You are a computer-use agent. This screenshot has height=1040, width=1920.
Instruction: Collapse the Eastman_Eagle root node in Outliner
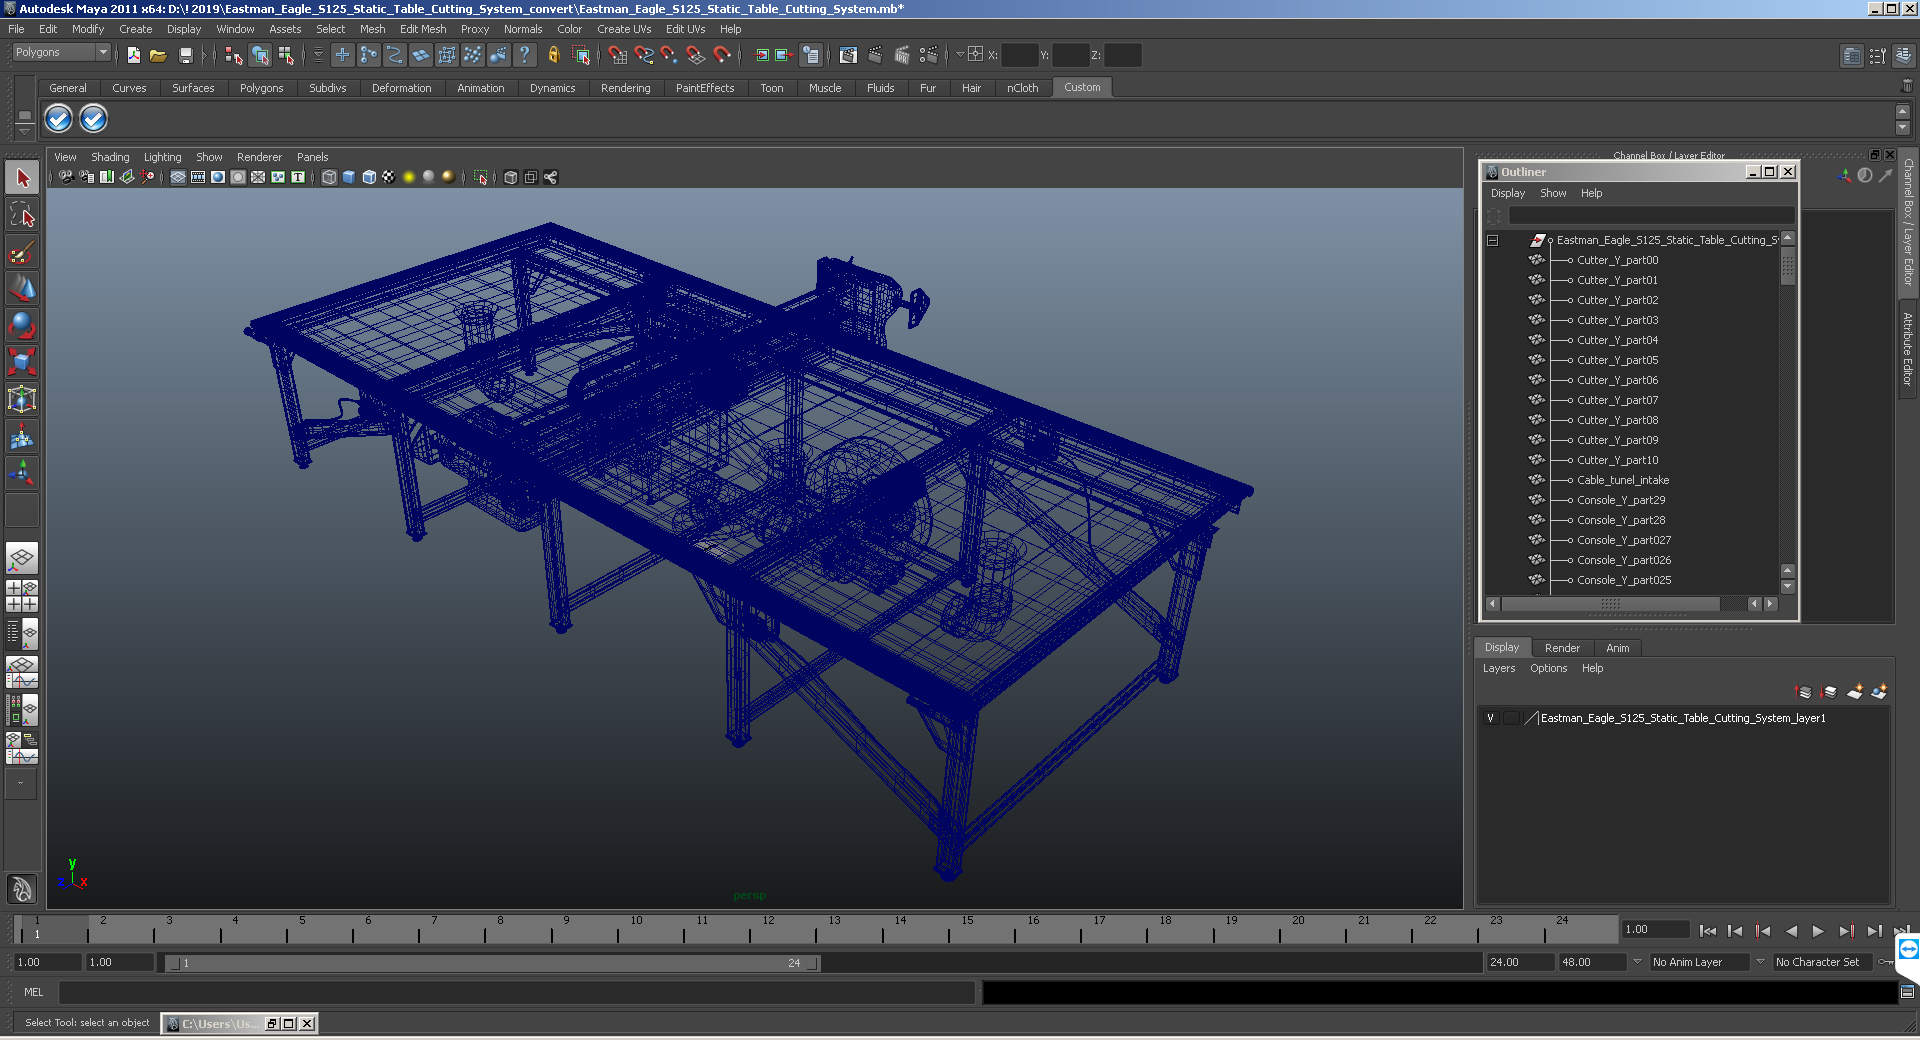click(1493, 240)
